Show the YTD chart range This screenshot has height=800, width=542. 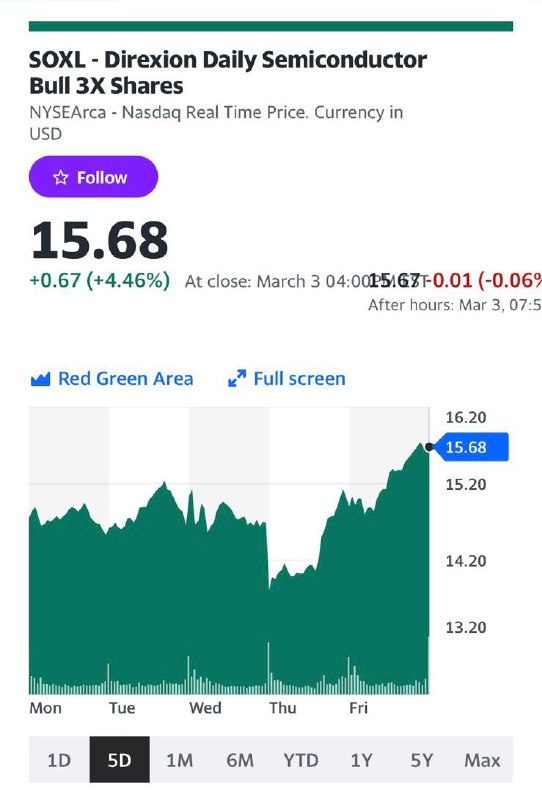click(x=301, y=760)
